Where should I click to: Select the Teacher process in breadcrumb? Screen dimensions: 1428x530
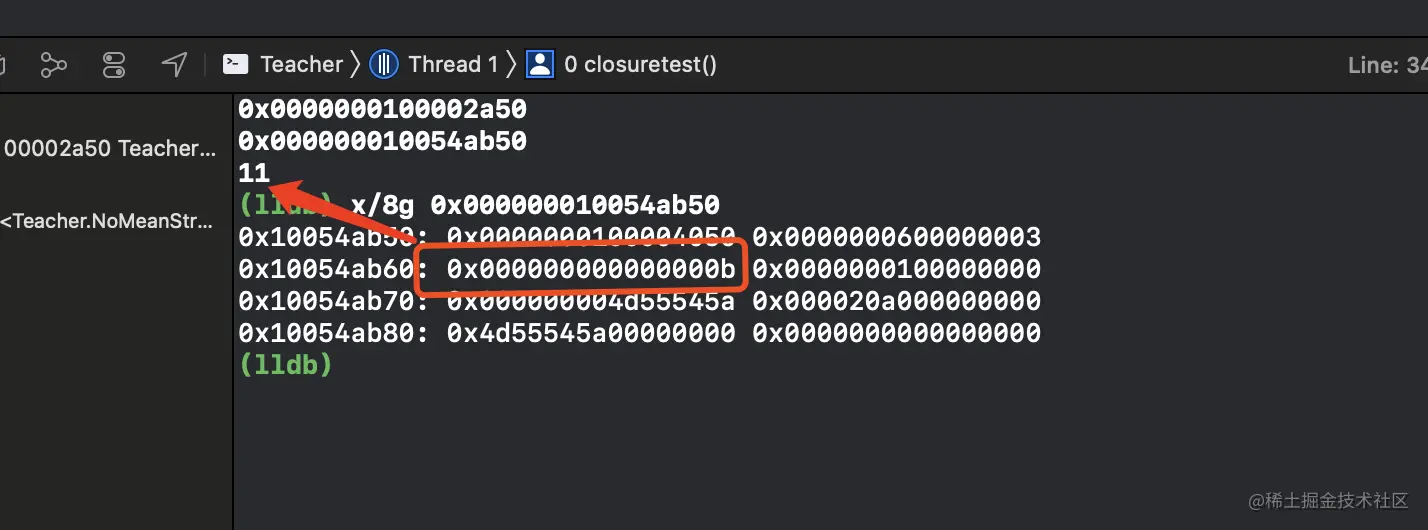point(301,65)
